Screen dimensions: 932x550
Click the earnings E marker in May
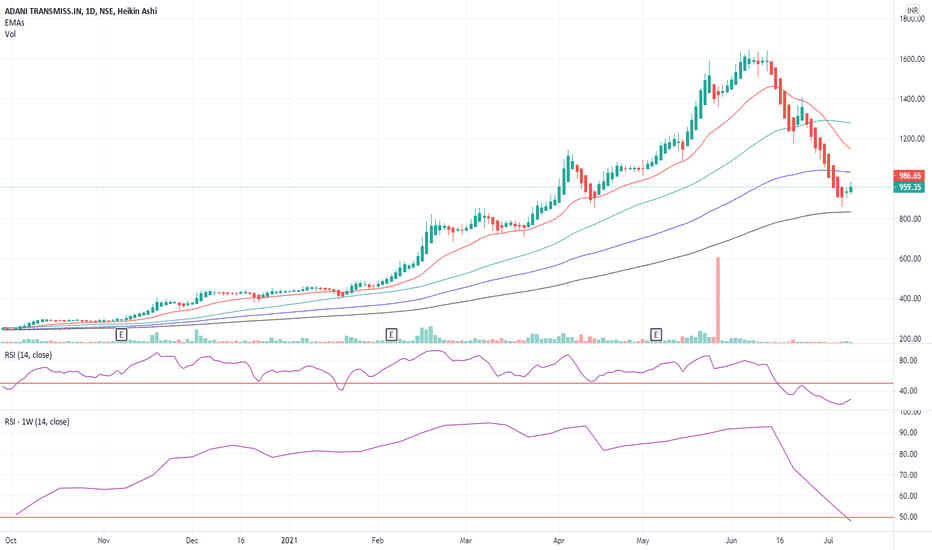point(656,335)
